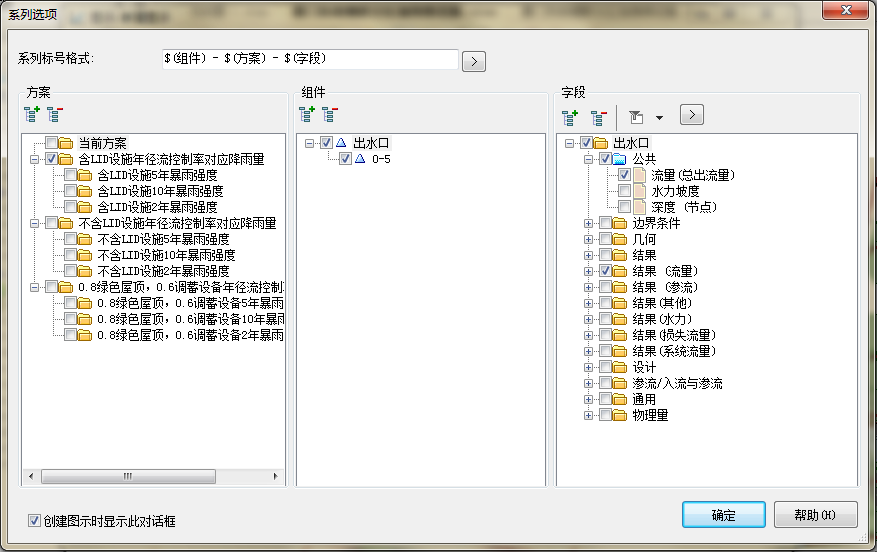Uncheck the O-5 component checkbox

point(345,159)
